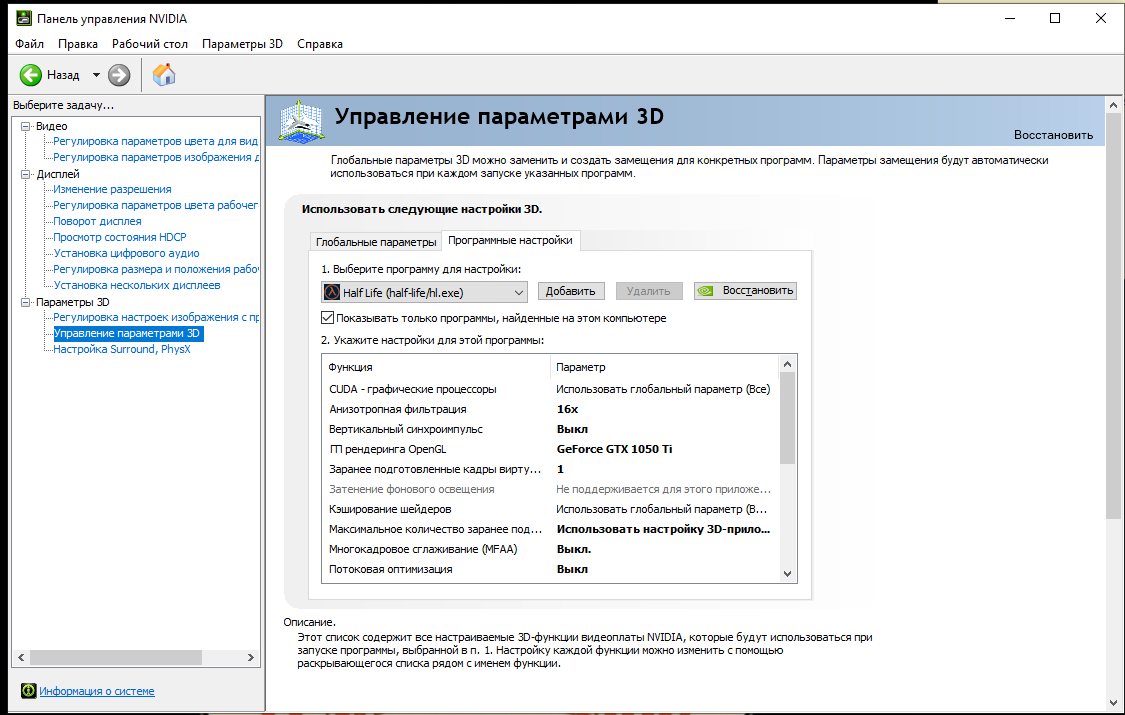Select CUDA - графические процессоры row
Viewport: 1125px width, 715px height.
[x=550, y=389]
